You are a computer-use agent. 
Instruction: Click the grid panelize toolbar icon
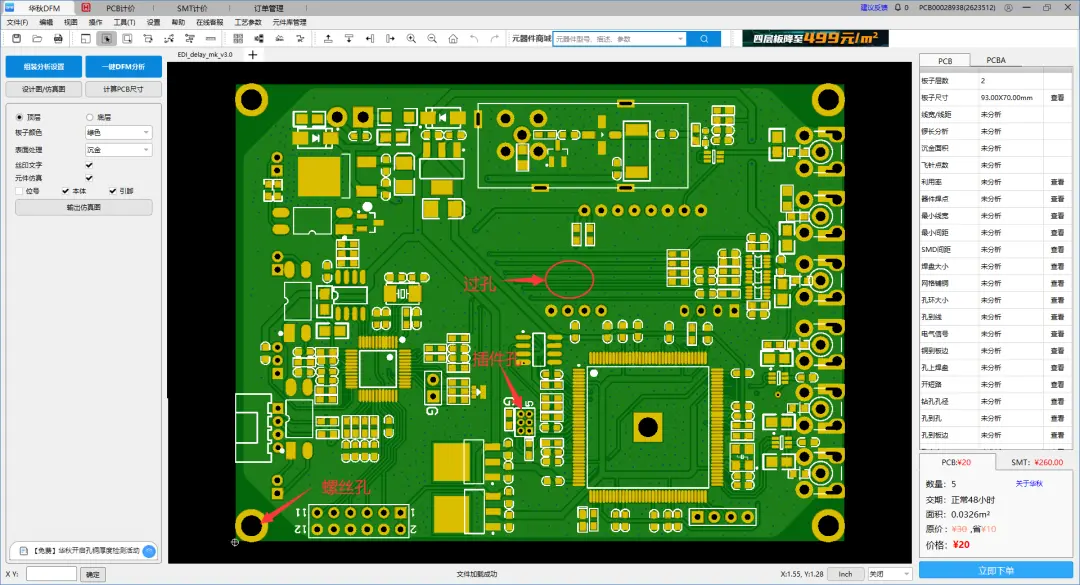click(238, 39)
